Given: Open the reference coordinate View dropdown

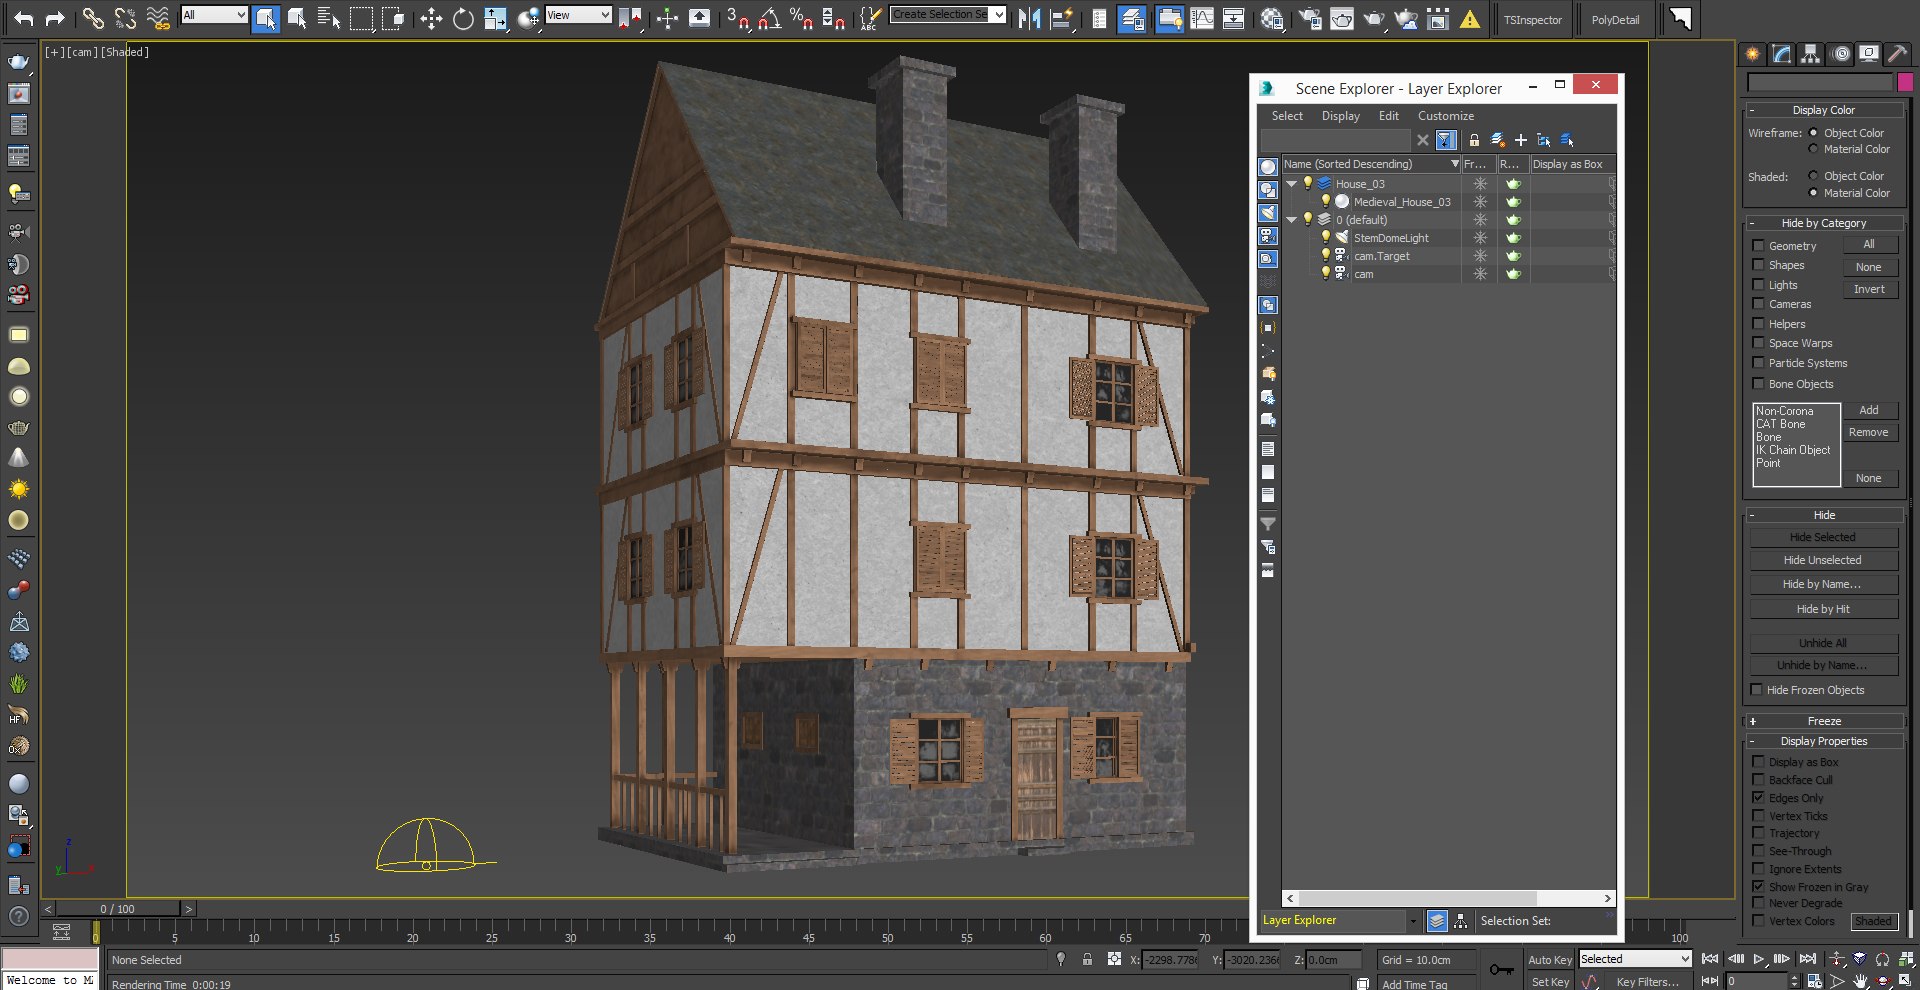Looking at the screenshot, I should pyautogui.click(x=578, y=15).
